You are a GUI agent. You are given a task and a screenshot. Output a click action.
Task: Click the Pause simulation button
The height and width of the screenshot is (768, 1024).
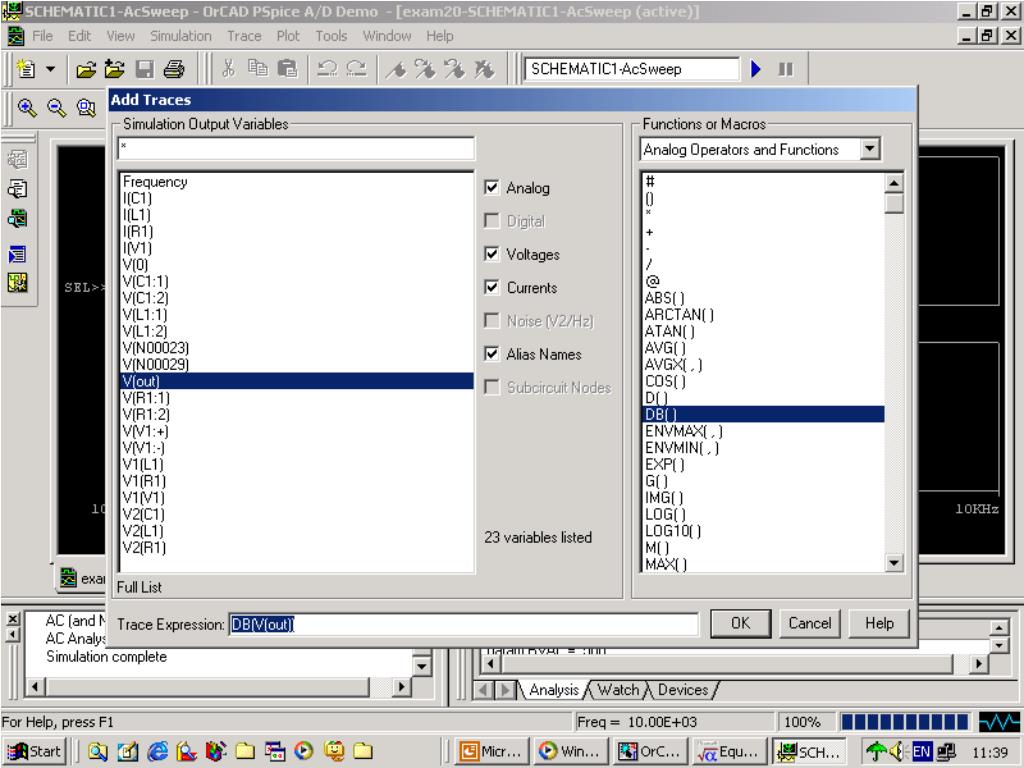785,71
